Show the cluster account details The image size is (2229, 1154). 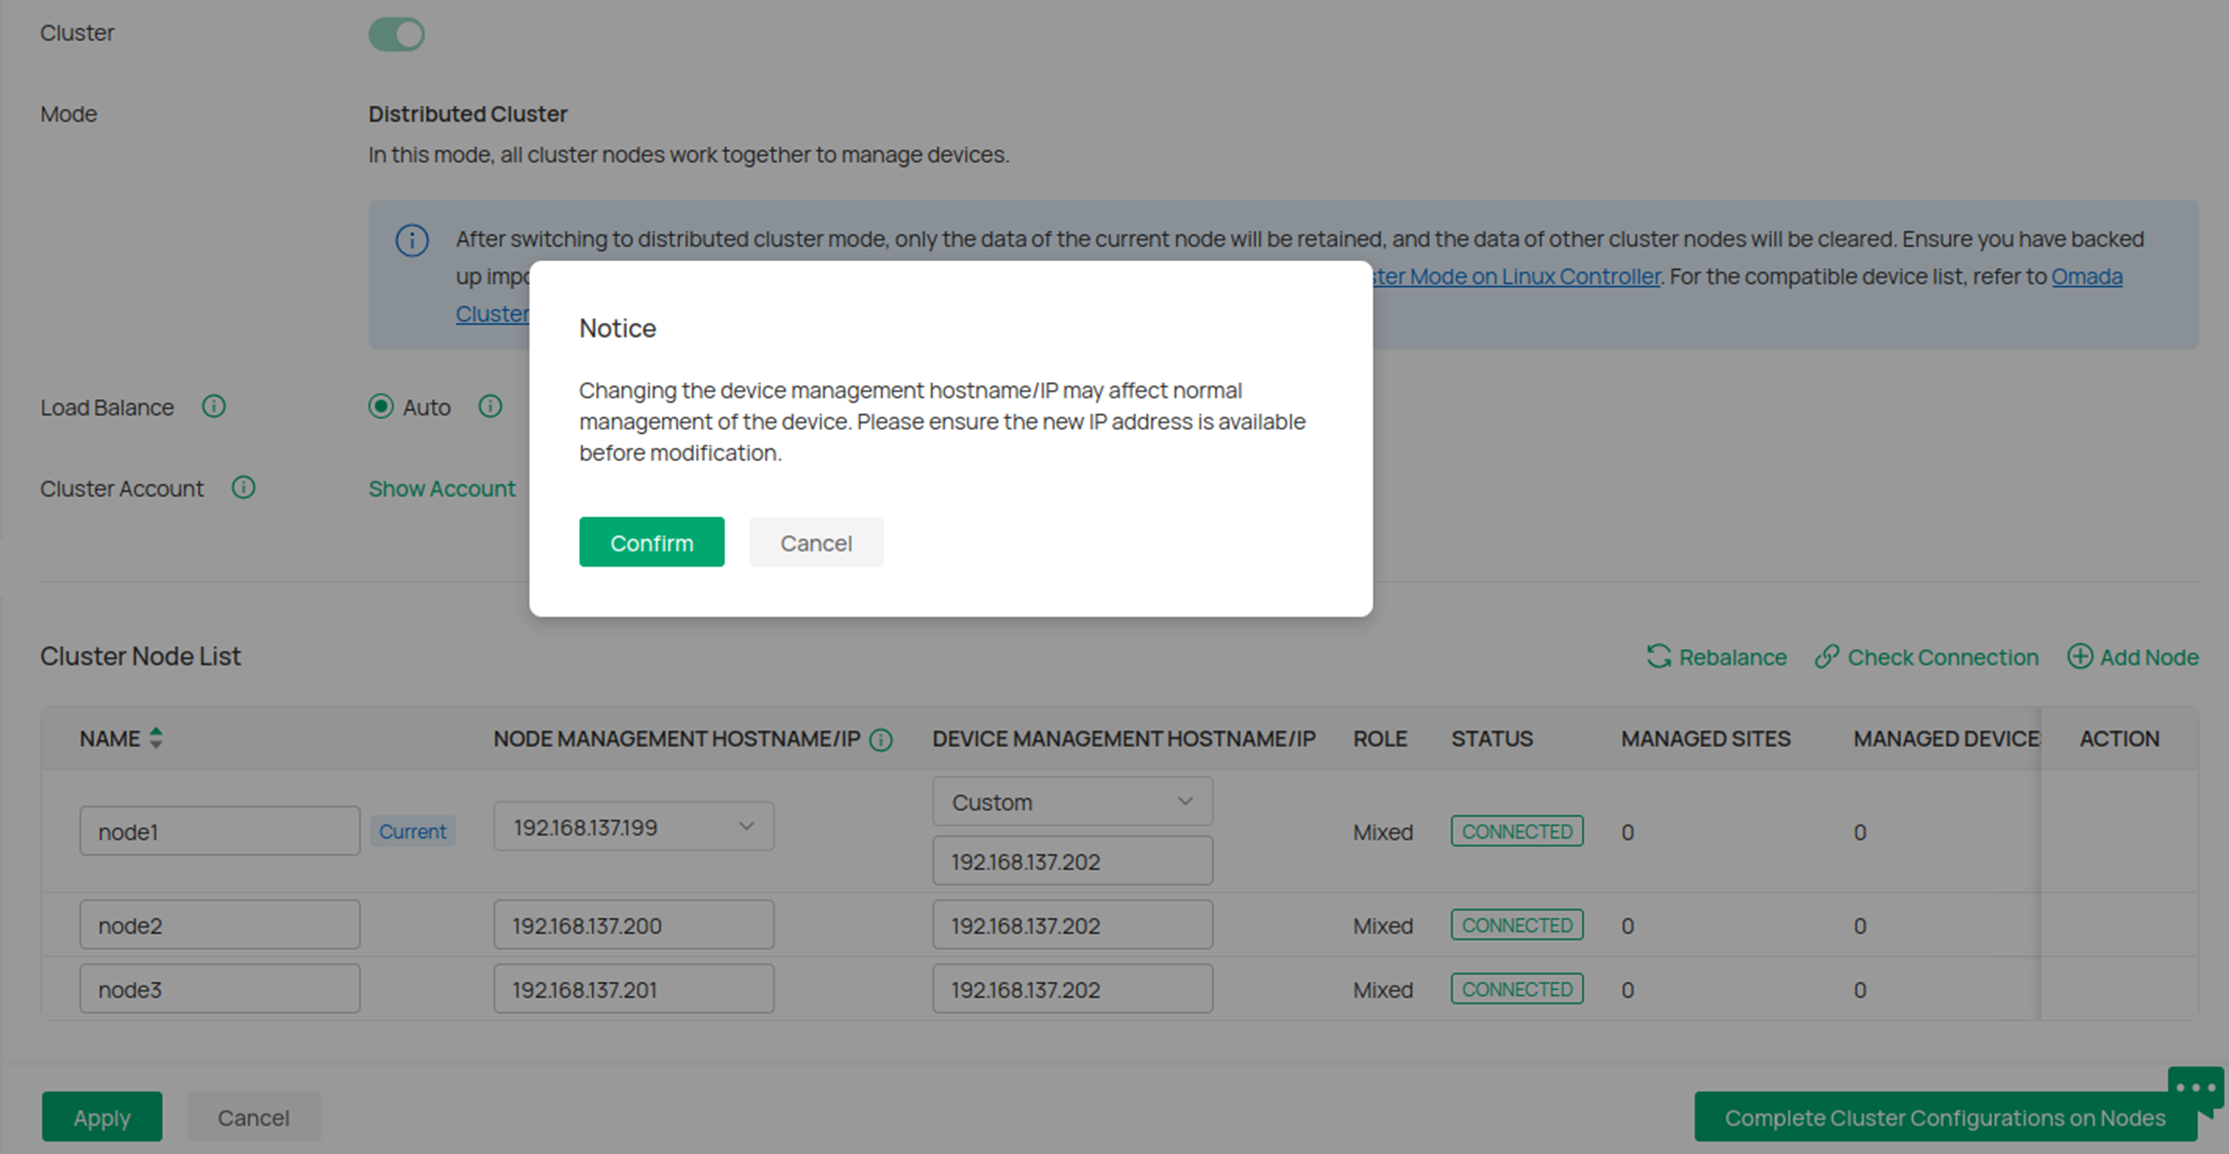pyautogui.click(x=442, y=488)
